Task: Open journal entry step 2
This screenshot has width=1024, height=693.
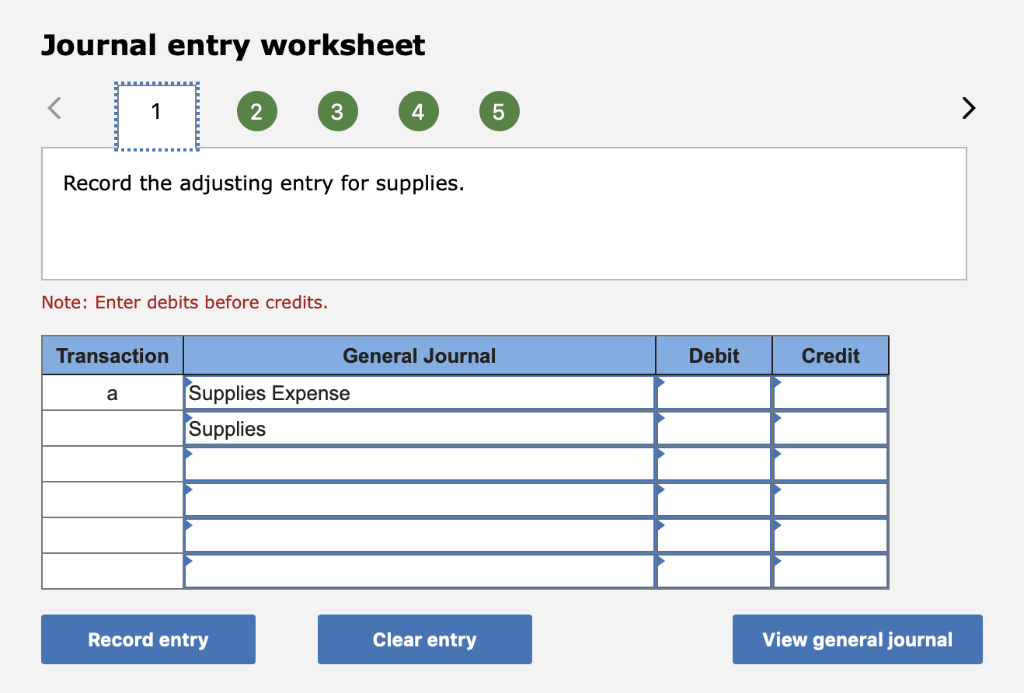Action: tap(257, 112)
